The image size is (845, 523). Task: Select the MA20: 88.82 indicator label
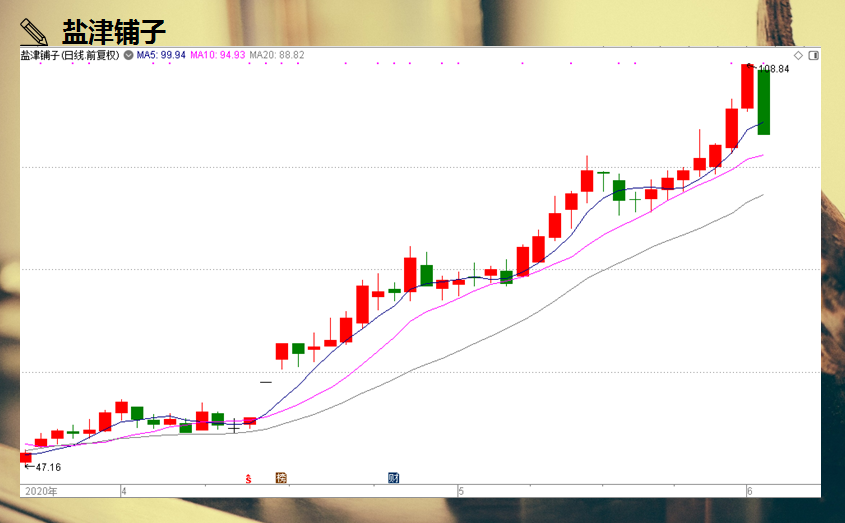(276, 55)
